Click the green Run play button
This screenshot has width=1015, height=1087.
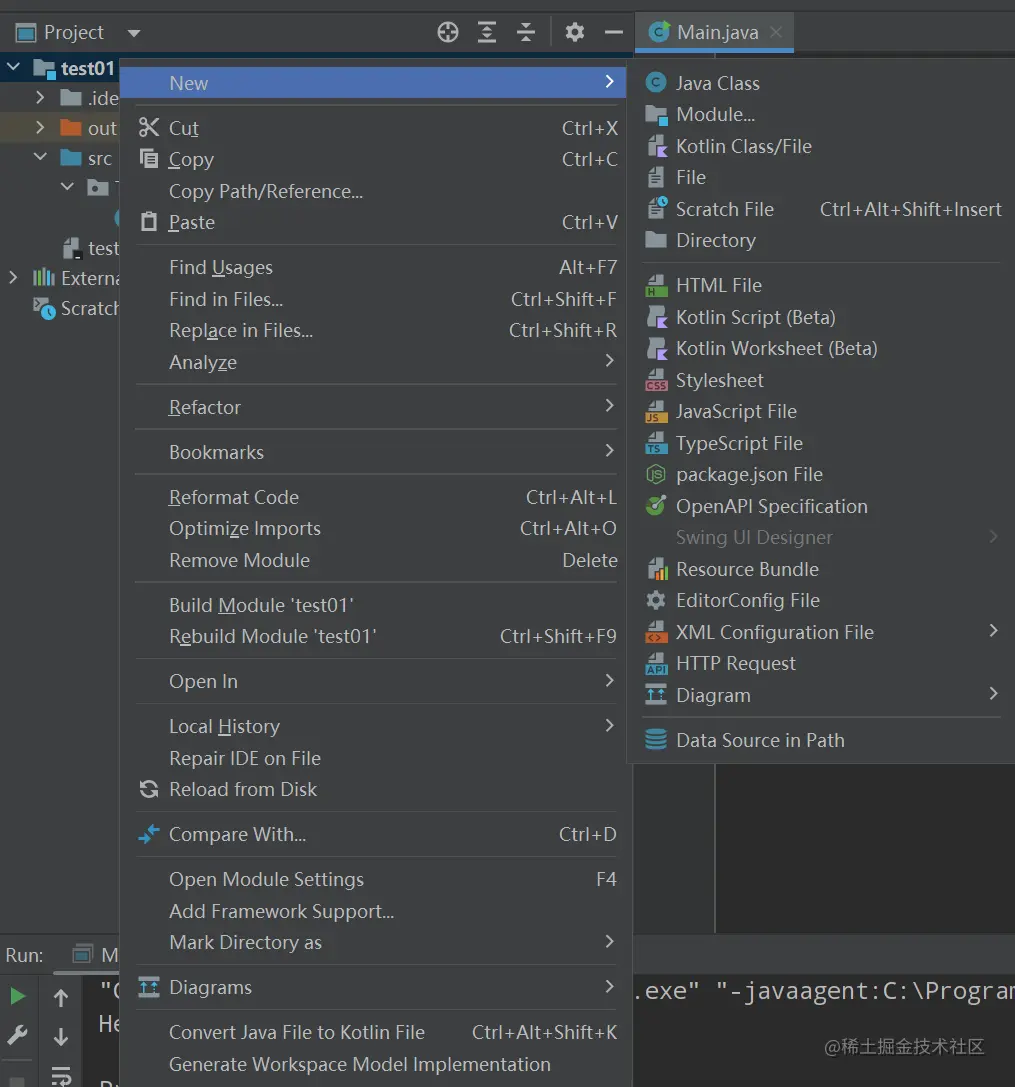pyautogui.click(x=17, y=997)
